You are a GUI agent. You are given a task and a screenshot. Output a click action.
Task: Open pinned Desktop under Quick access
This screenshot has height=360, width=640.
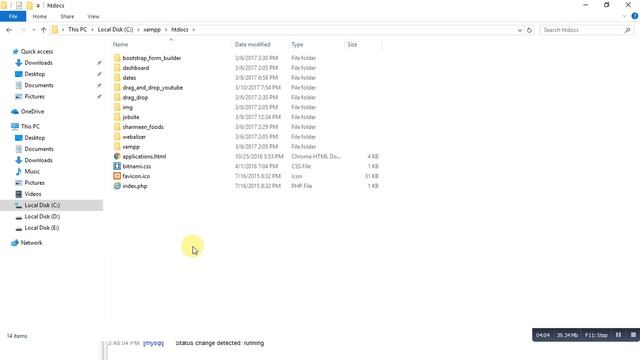click(35, 74)
